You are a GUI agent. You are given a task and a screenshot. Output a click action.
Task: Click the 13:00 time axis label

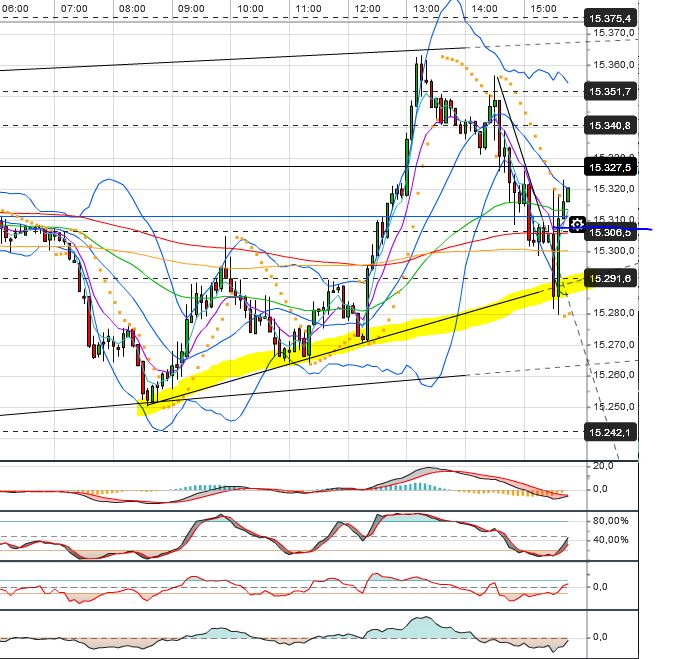point(426,8)
